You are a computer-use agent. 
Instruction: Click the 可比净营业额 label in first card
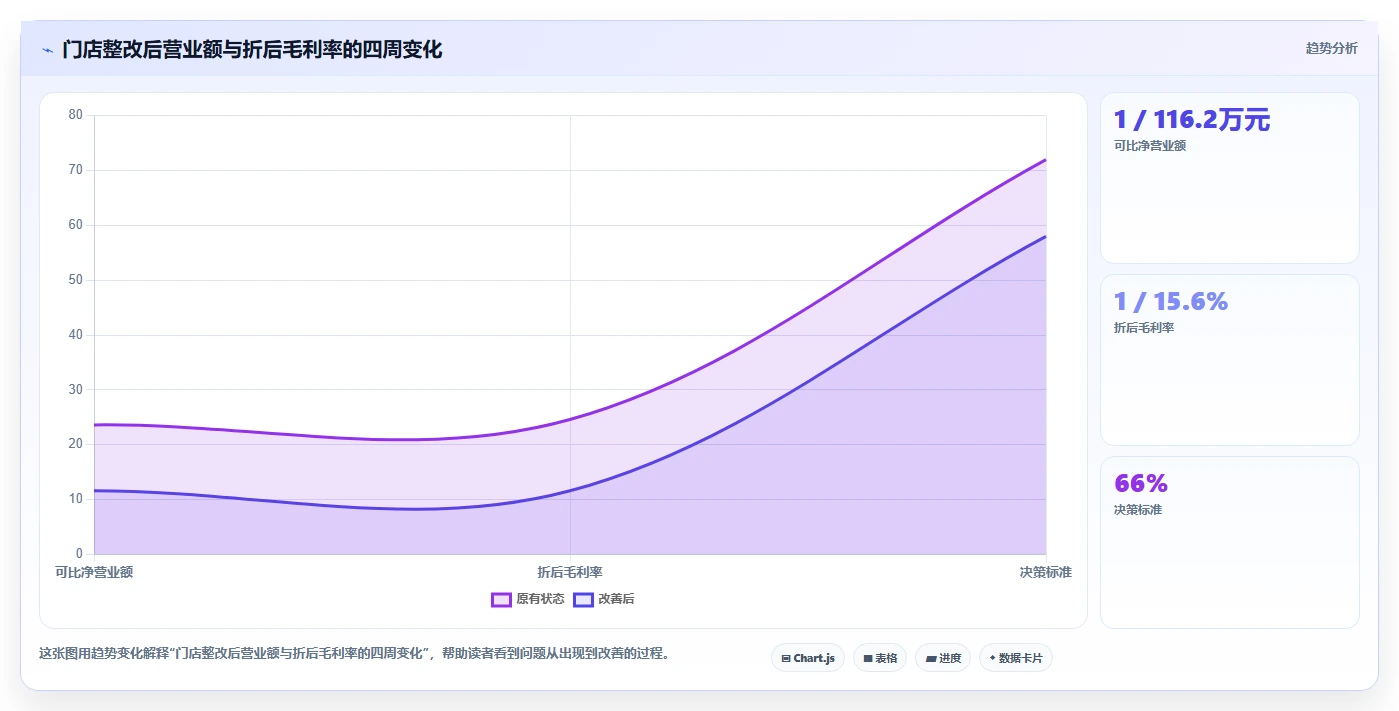[1150, 146]
